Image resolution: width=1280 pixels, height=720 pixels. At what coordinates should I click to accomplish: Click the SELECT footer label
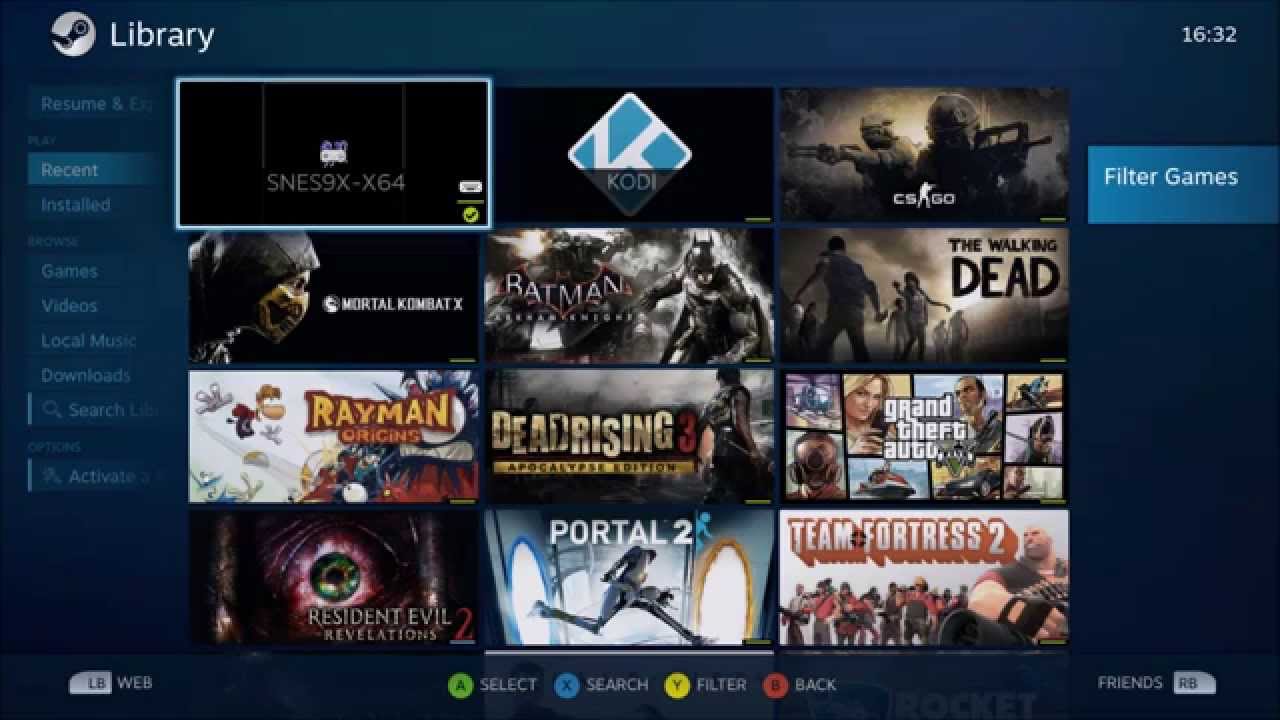508,685
